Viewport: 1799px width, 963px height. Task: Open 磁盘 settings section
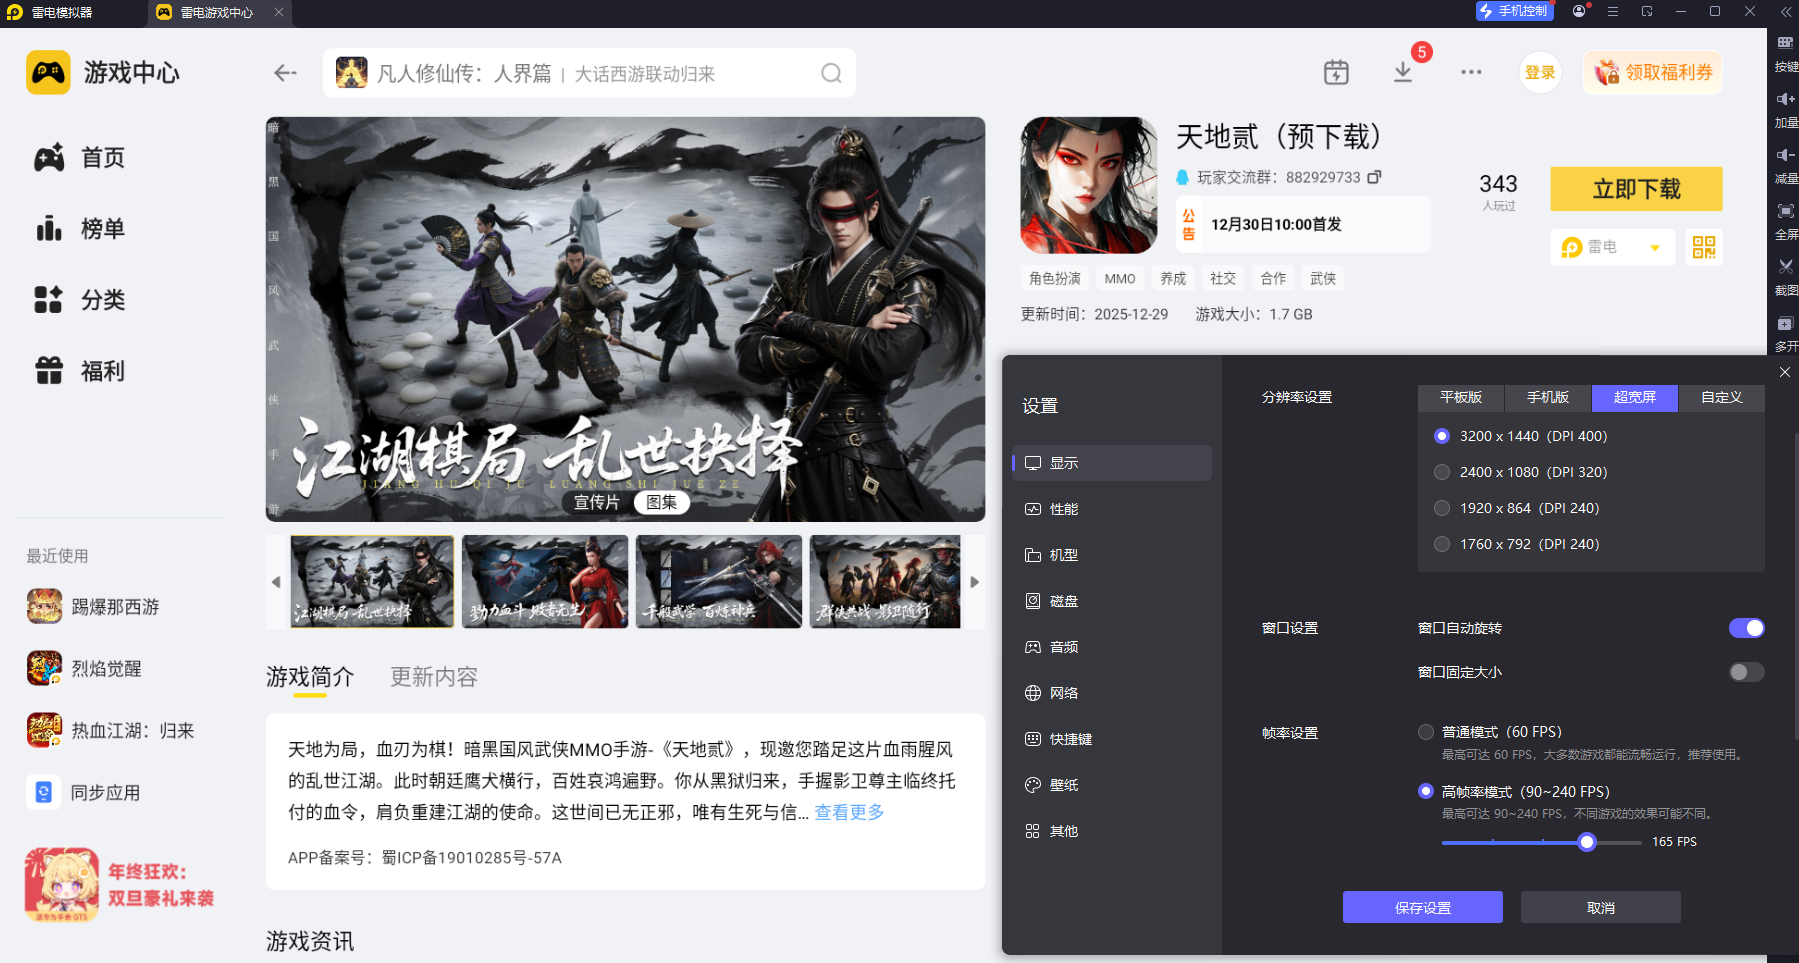(1112, 601)
